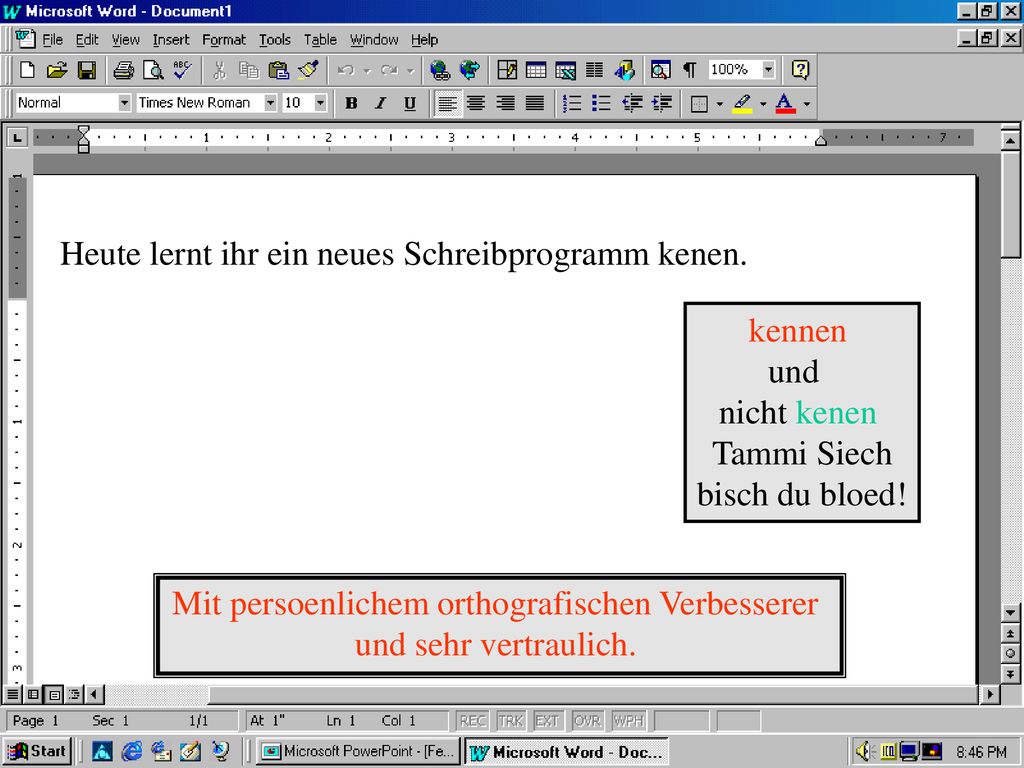Open font size dropdown
Viewport: 1024px width, 768px height.
tap(320, 103)
